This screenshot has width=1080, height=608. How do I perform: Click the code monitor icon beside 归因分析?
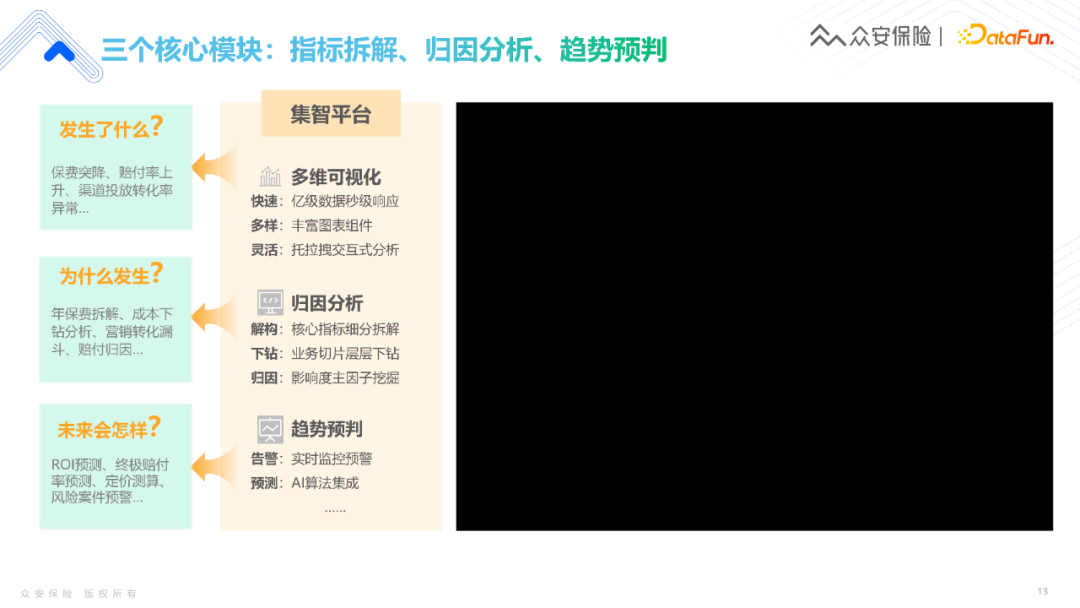point(270,302)
